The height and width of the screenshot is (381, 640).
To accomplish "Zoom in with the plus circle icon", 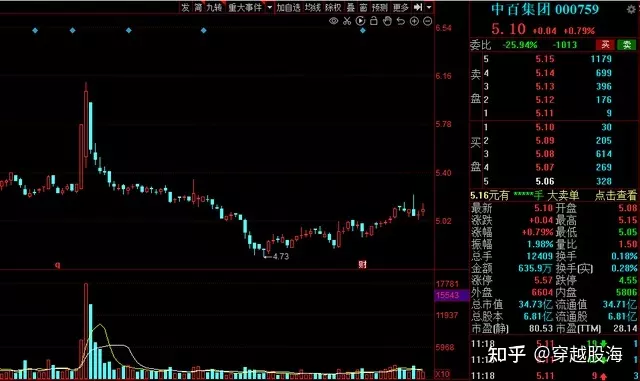I will pyautogui.click(x=414, y=21).
